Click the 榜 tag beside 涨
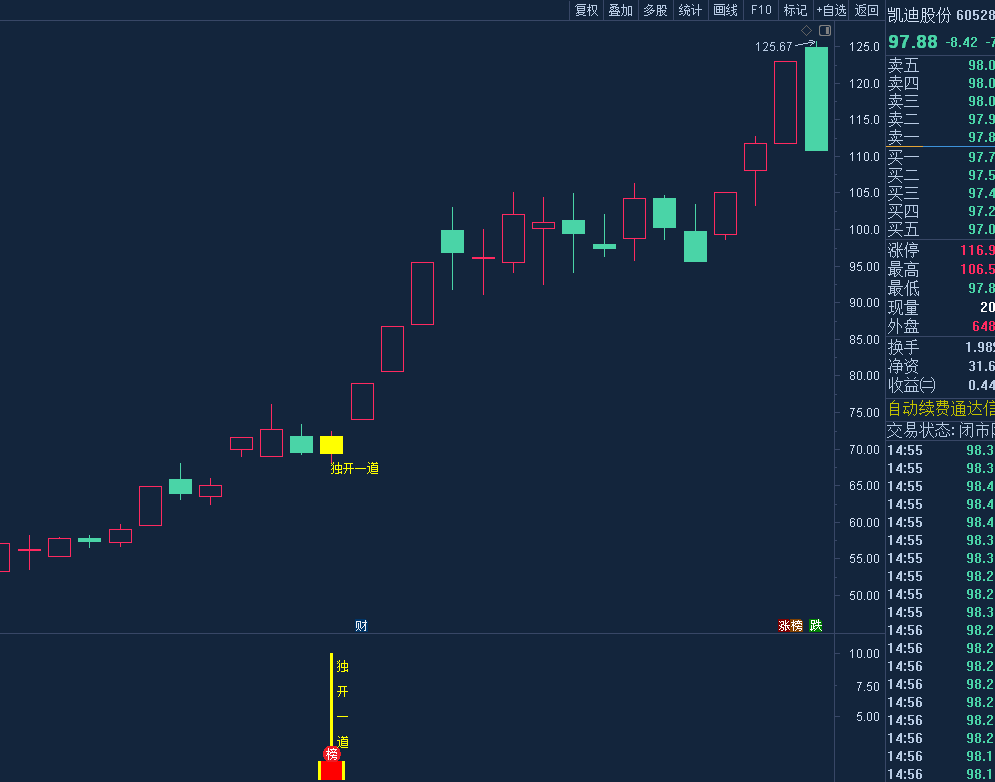This screenshot has height=782, width=995. pyautogui.click(x=797, y=626)
